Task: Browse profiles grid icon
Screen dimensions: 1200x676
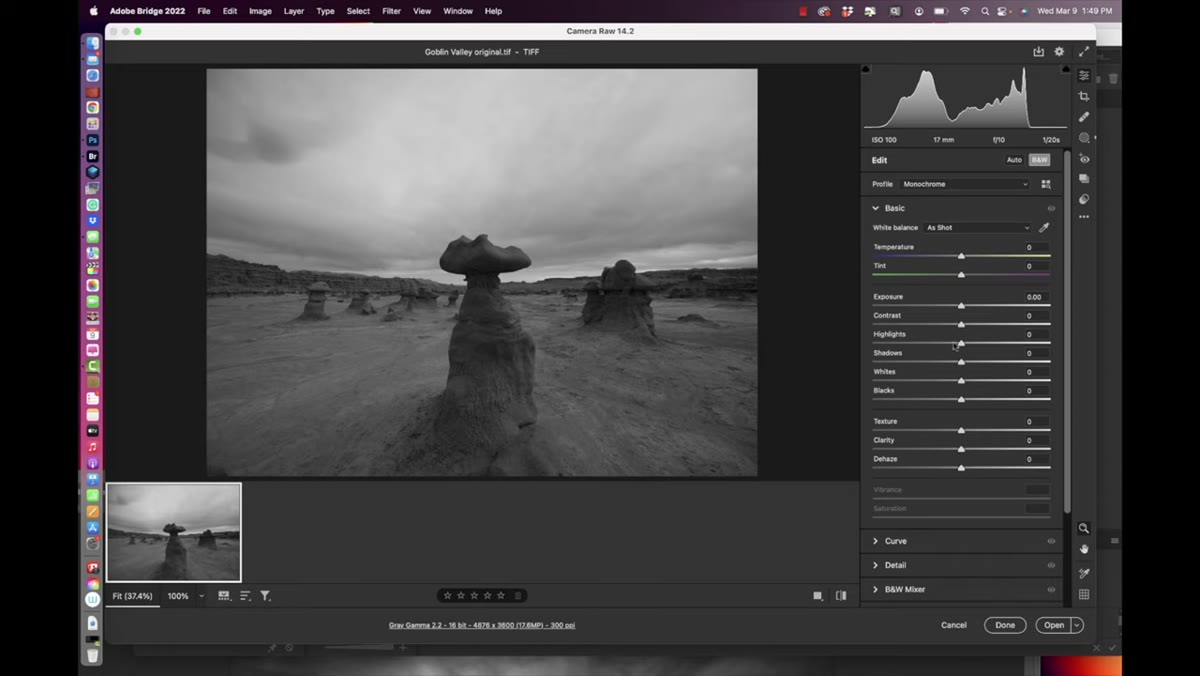Action: coord(1046,184)
